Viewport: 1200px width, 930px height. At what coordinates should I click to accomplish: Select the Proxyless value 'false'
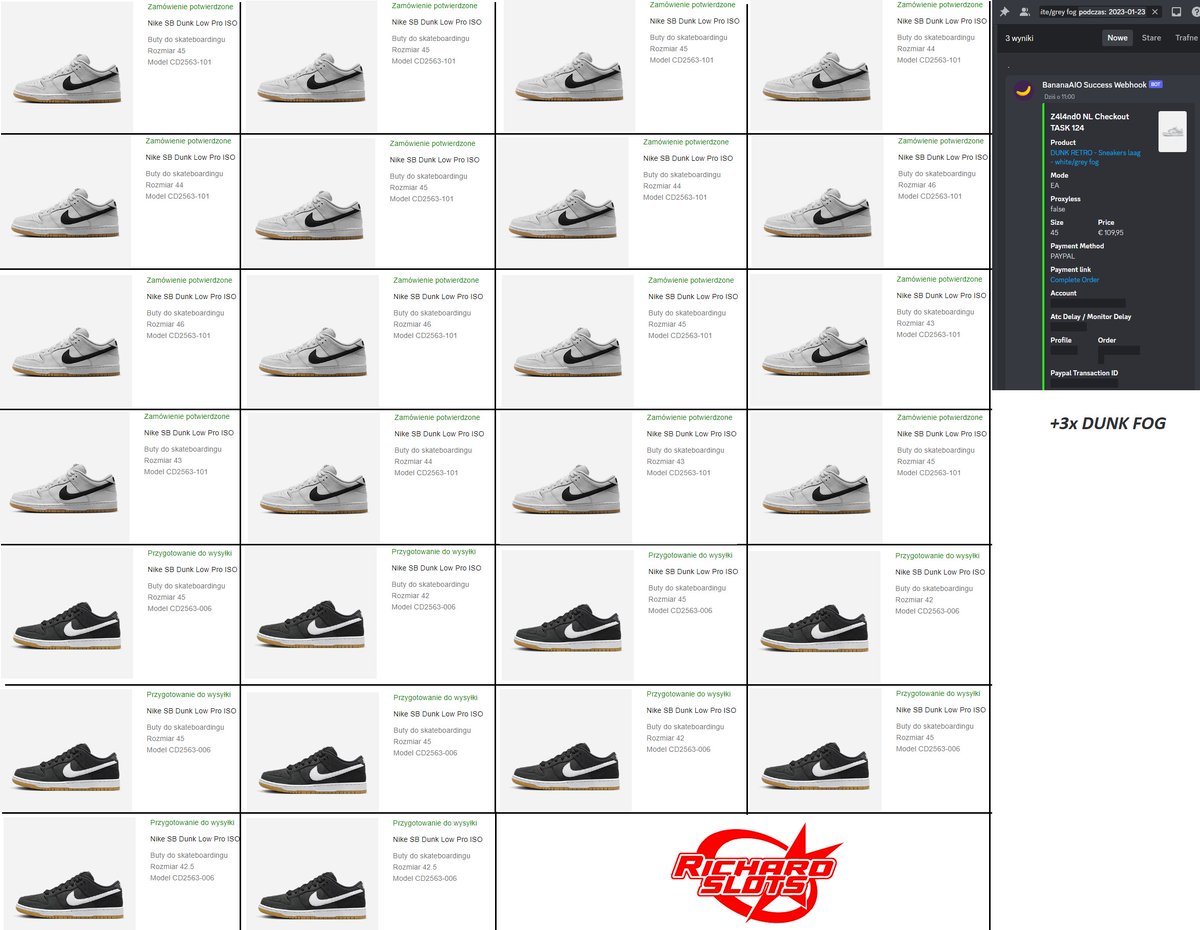point(1057,209)
